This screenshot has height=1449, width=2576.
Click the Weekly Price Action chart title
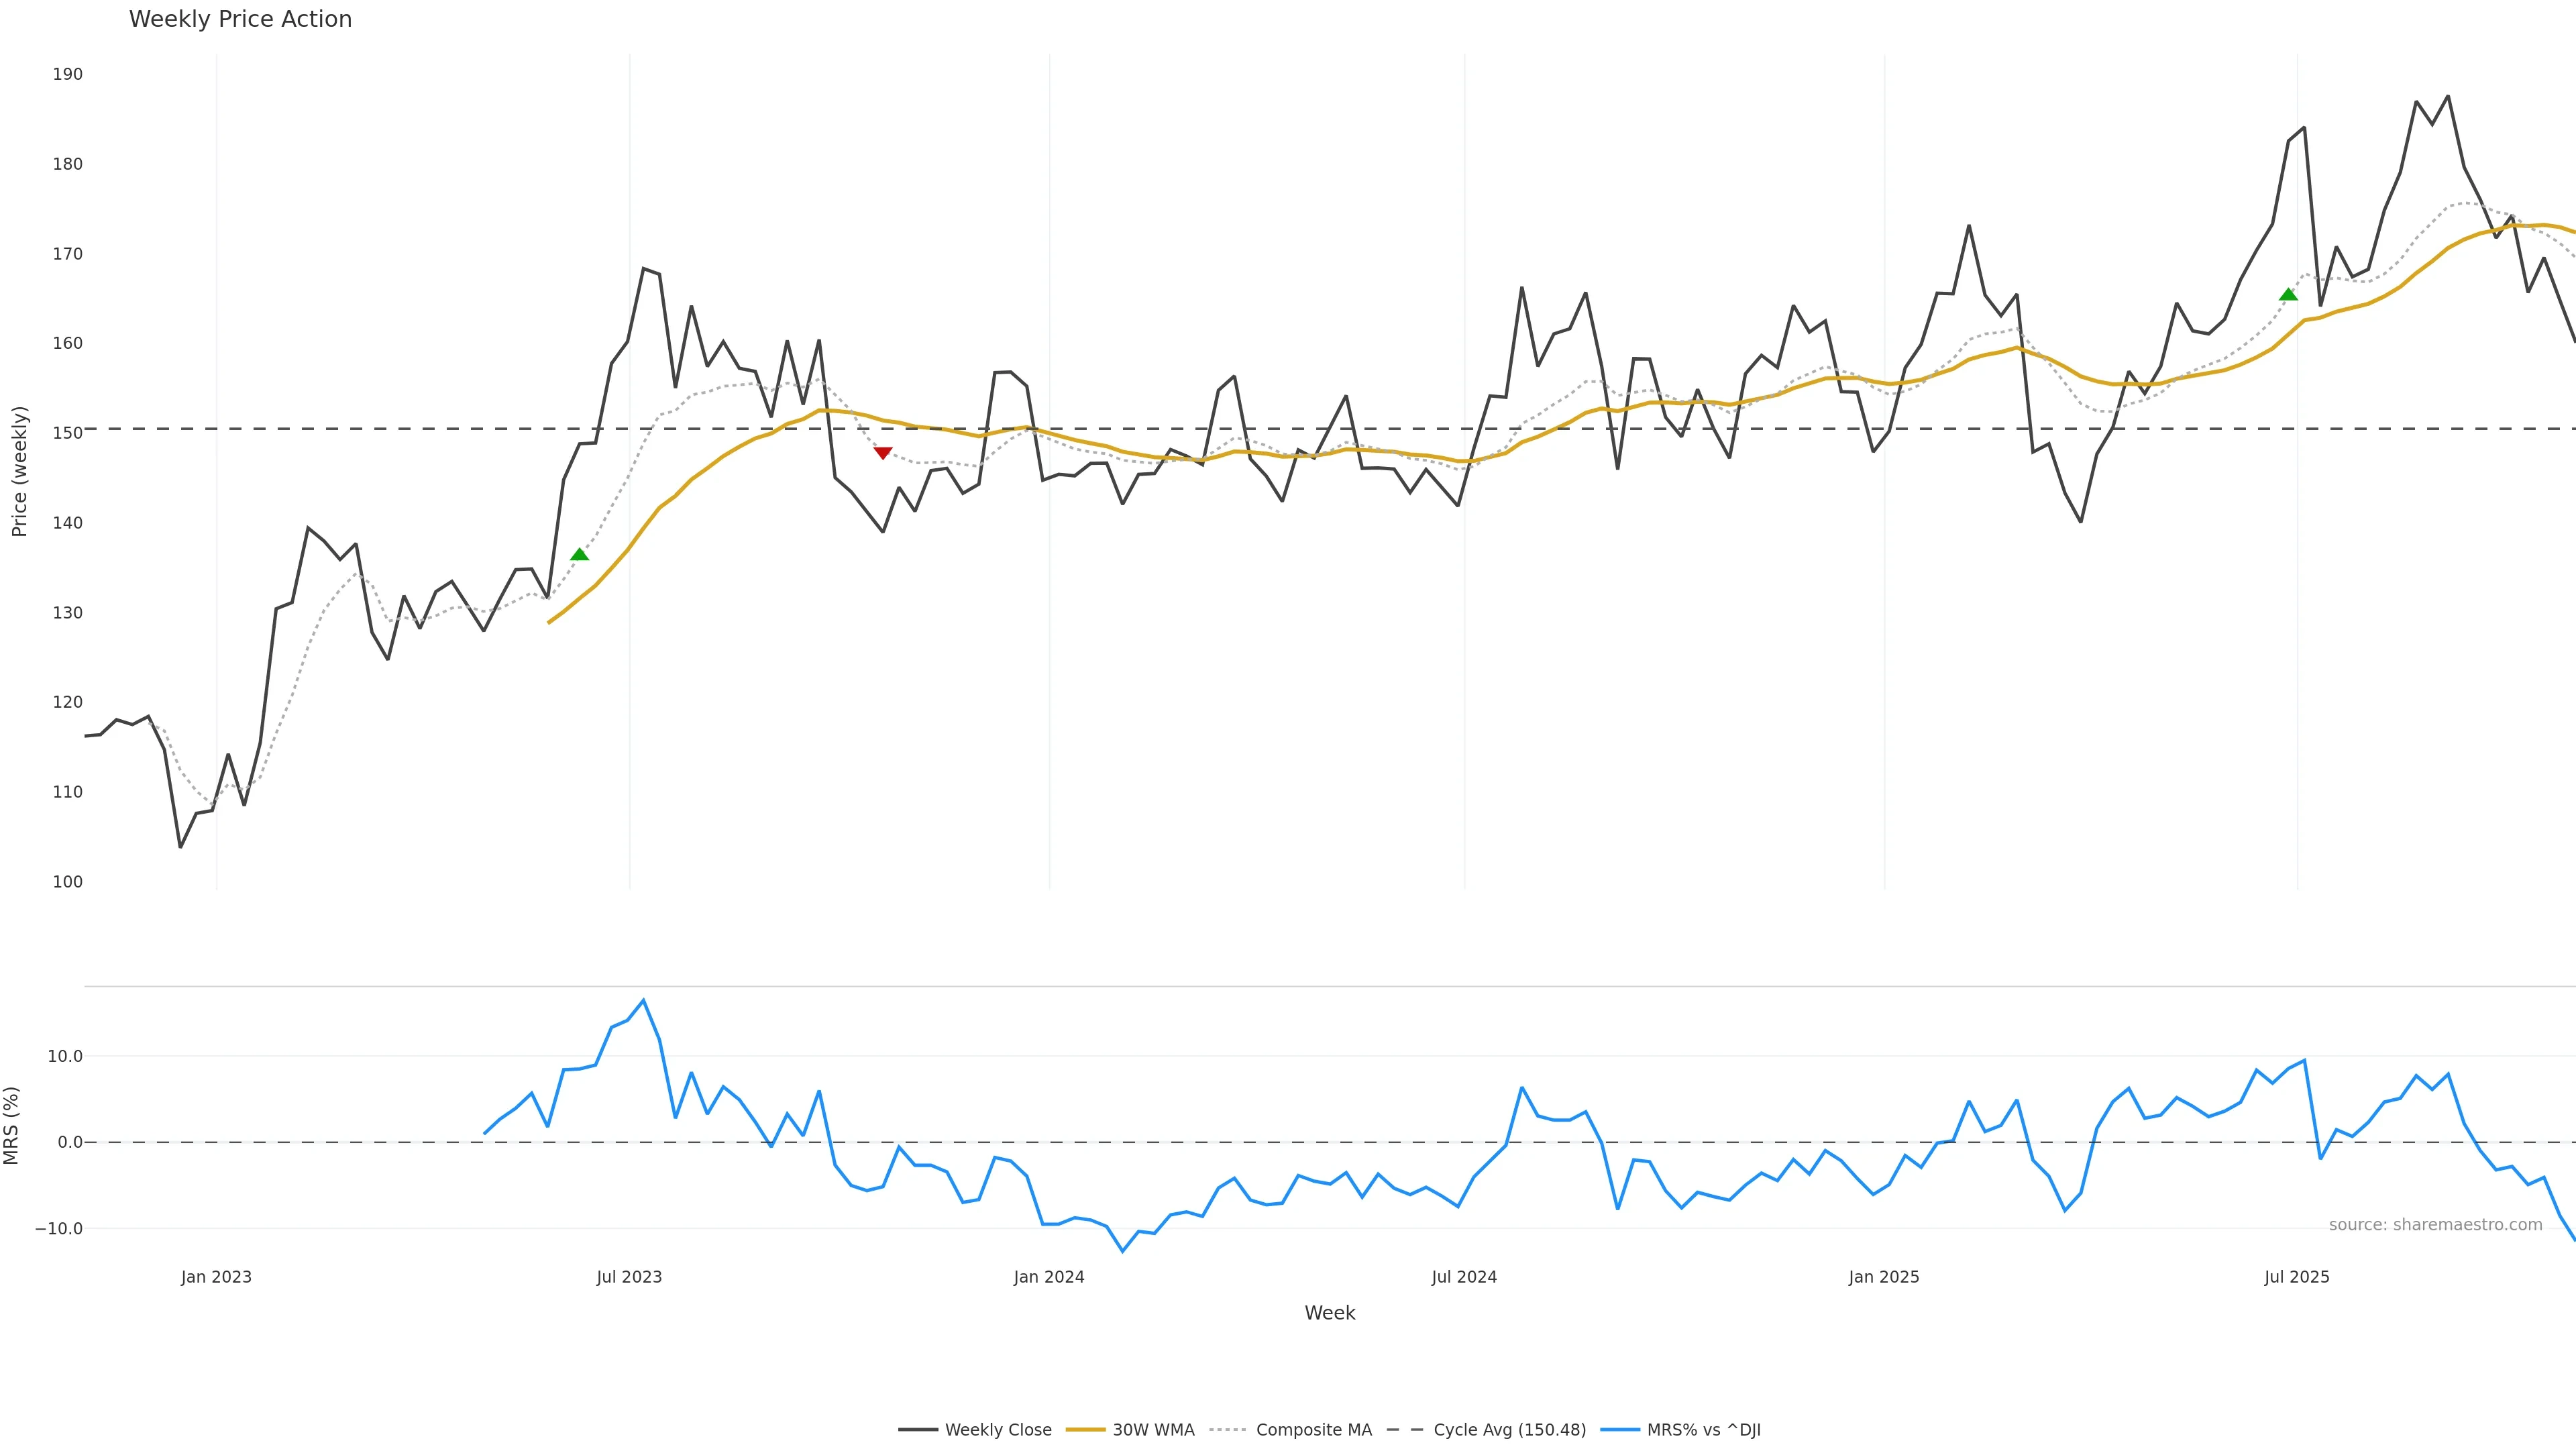click(240, 19)
